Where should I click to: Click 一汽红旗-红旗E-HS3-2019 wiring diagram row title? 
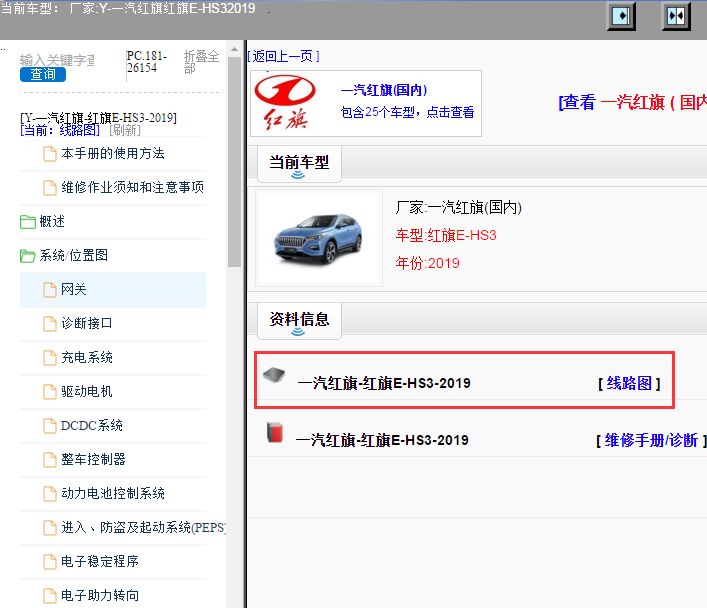point(384,383)
